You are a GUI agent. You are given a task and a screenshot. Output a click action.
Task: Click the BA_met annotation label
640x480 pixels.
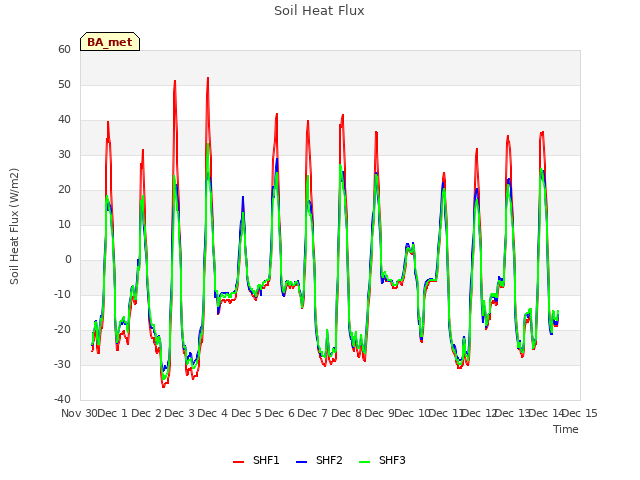point(110,42)
